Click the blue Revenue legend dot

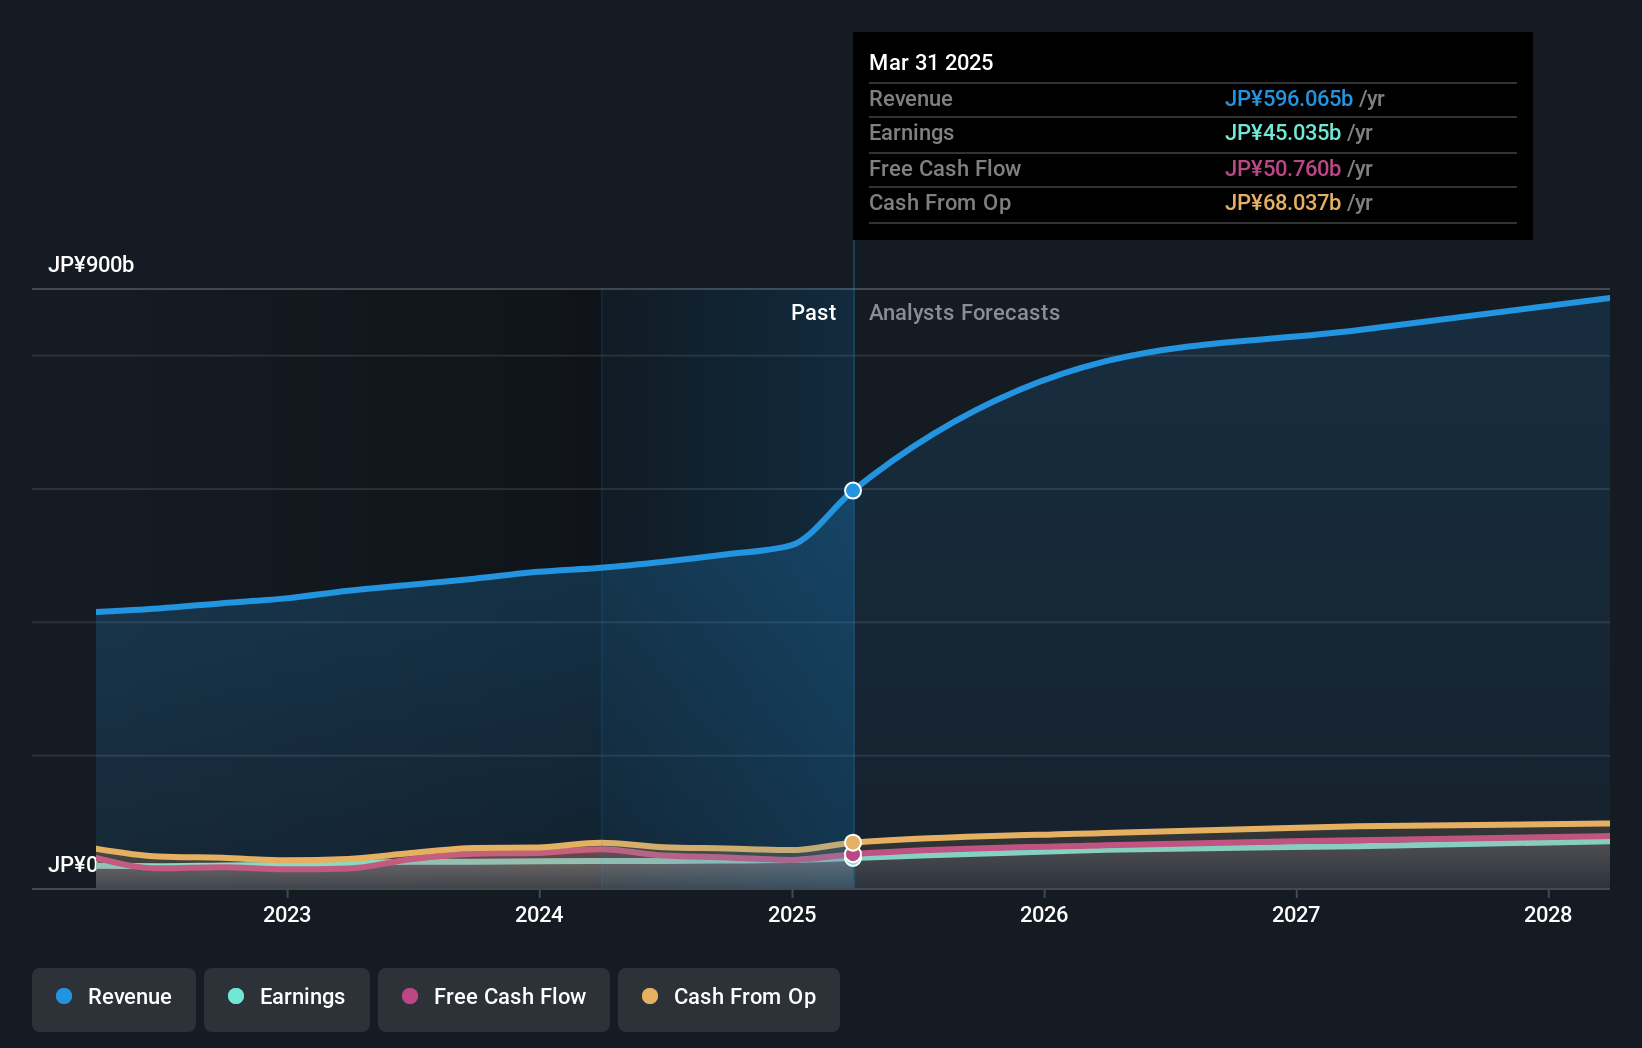66,997
